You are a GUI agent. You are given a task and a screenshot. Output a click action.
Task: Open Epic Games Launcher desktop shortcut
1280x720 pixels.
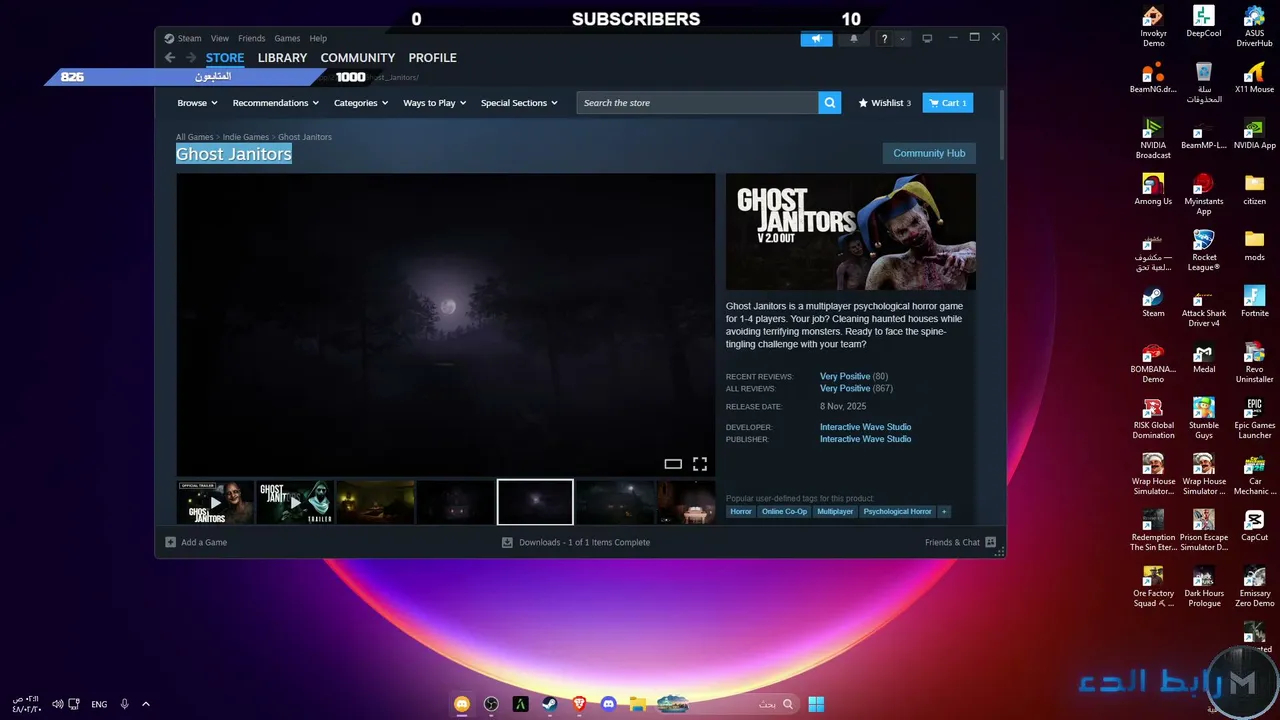pyautogui.click(x=1255, y=419)
